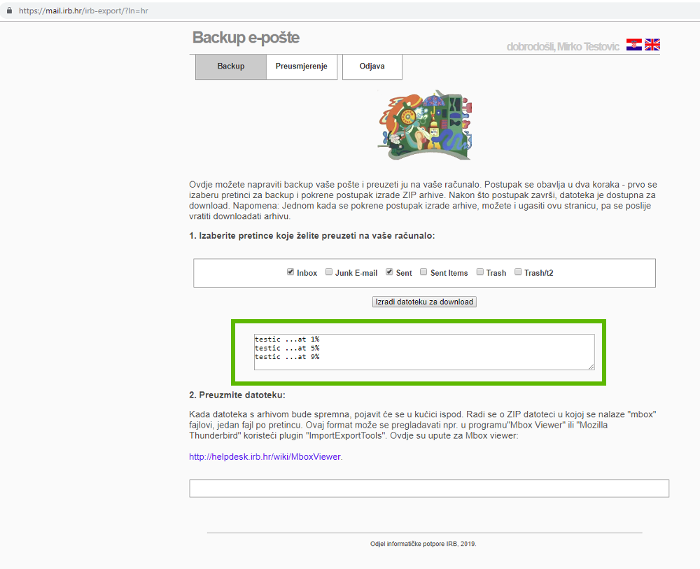Tick the Trash folder checkbox
This screenshot has width=700, height=569.
[480, 272]
